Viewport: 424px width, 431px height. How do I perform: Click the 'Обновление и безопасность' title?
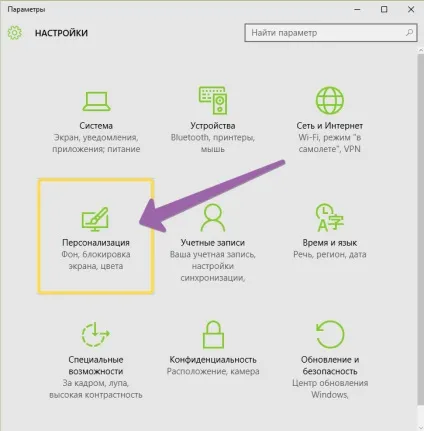point(330,365)
